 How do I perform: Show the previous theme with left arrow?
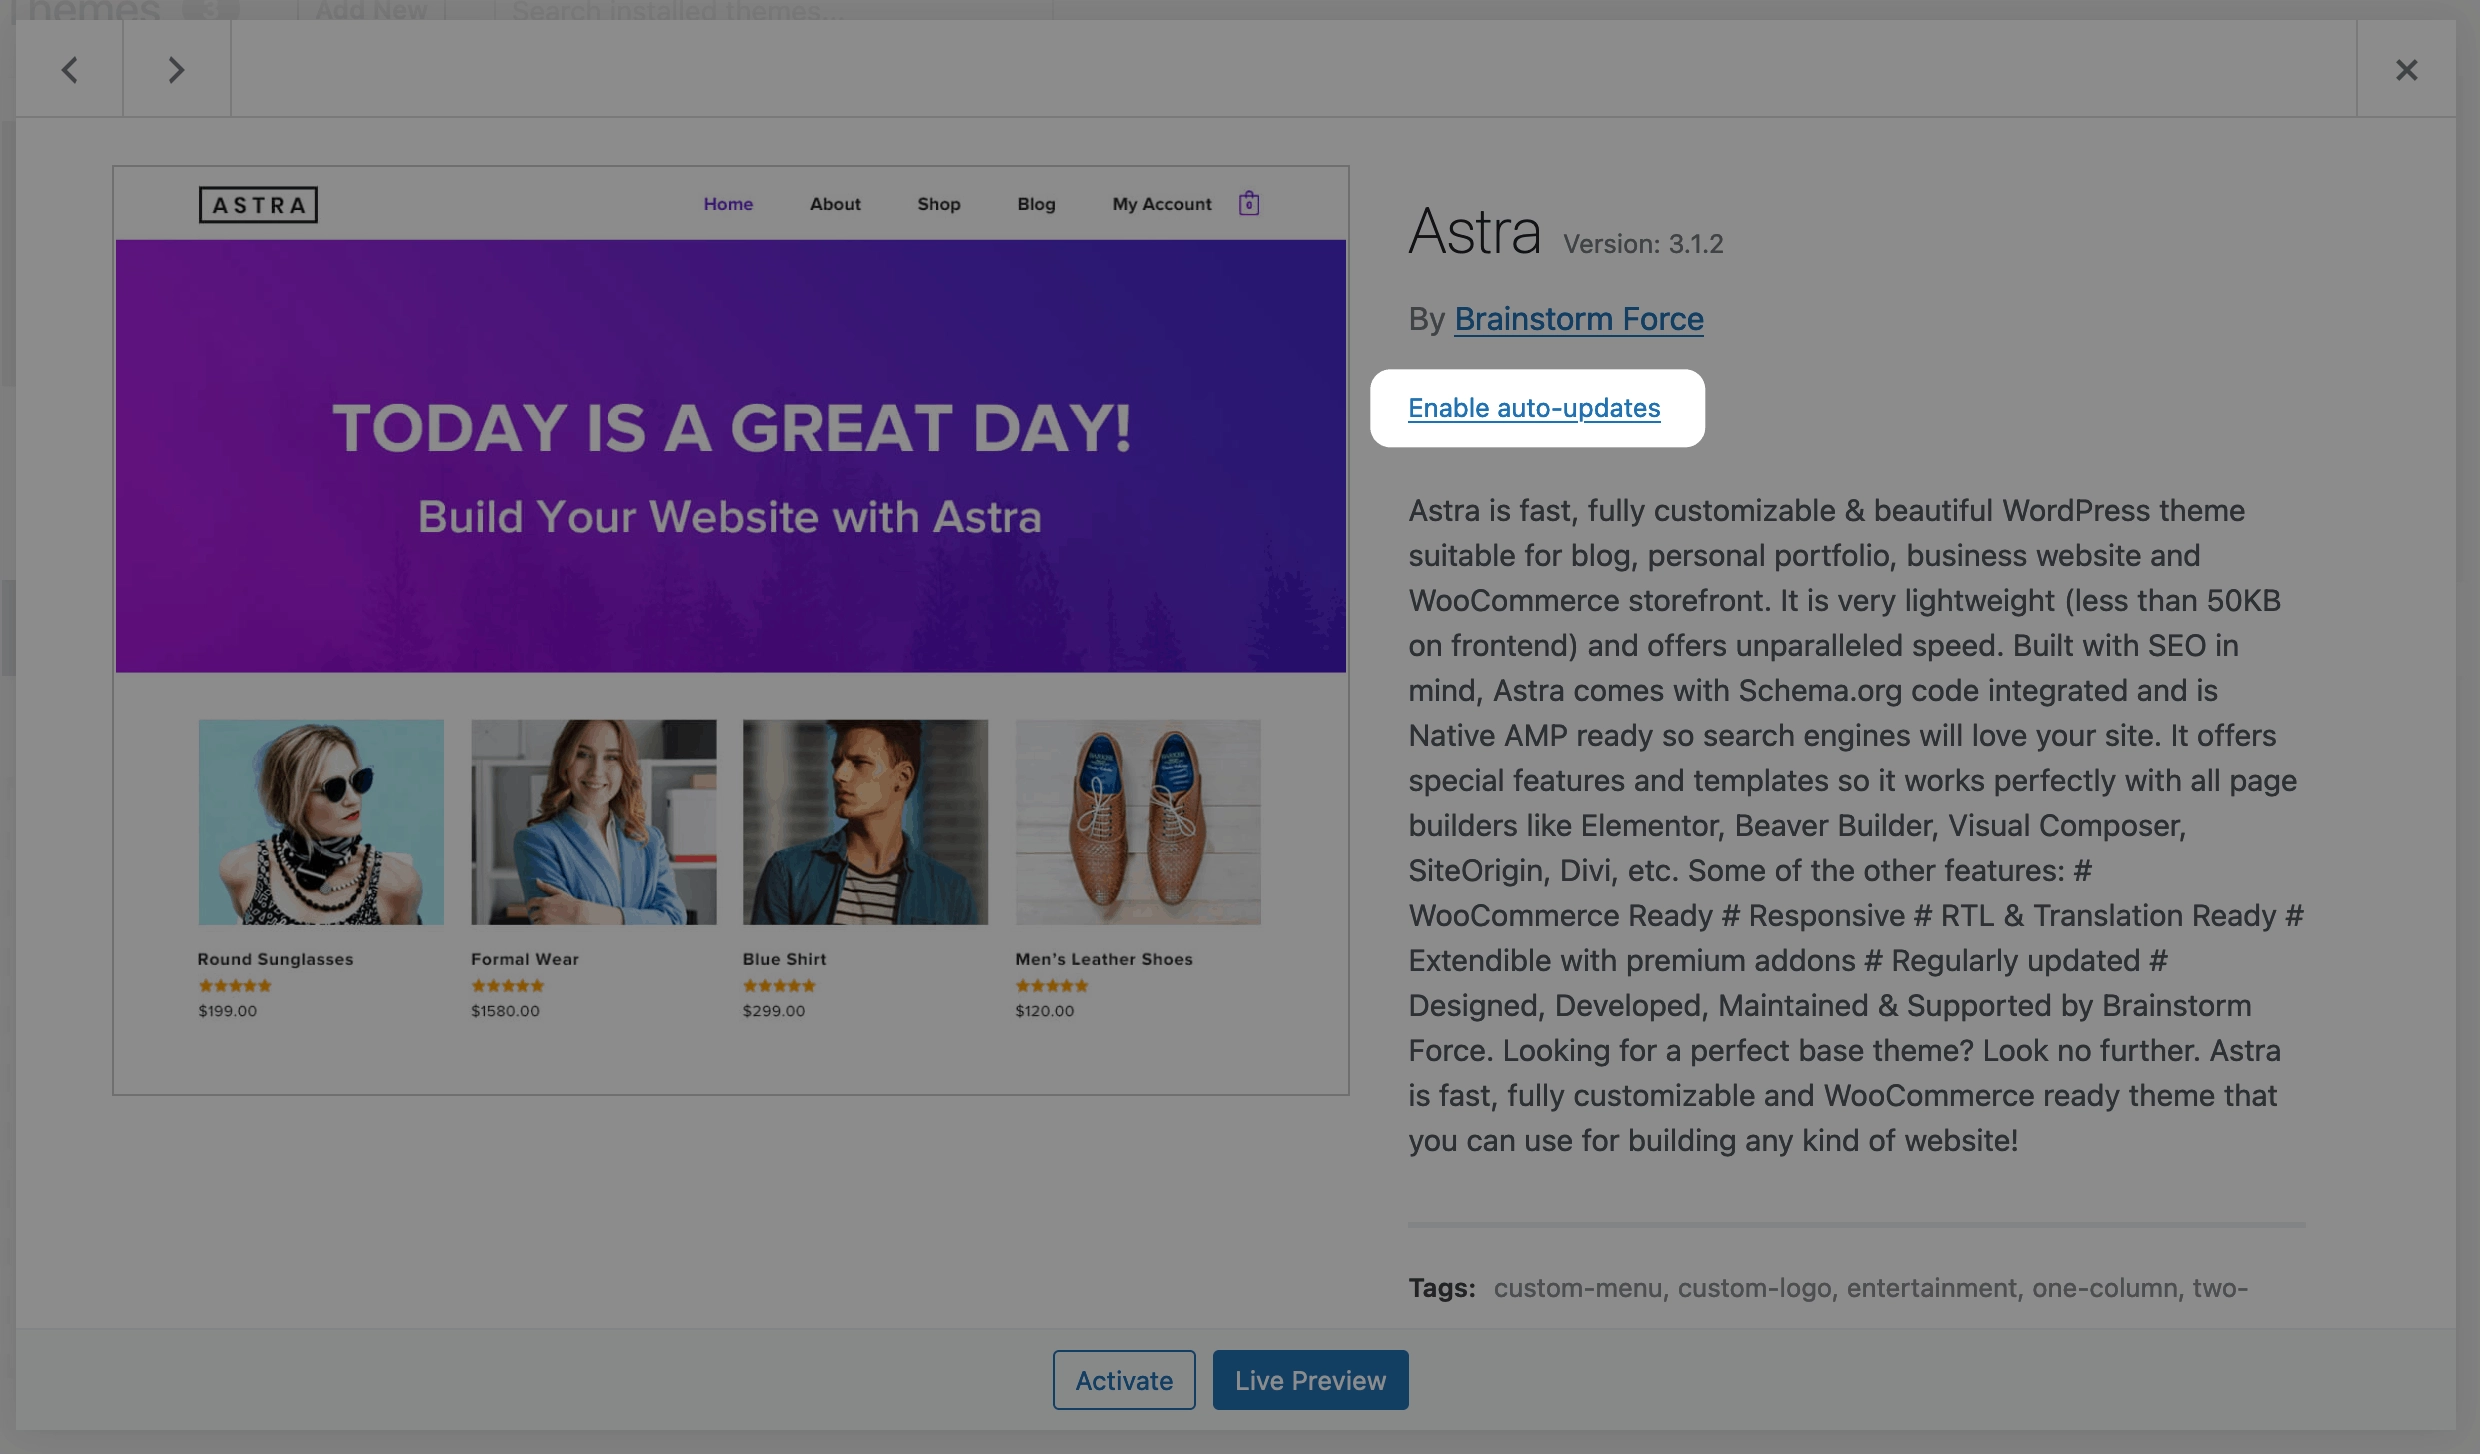[x=69, y=69]
